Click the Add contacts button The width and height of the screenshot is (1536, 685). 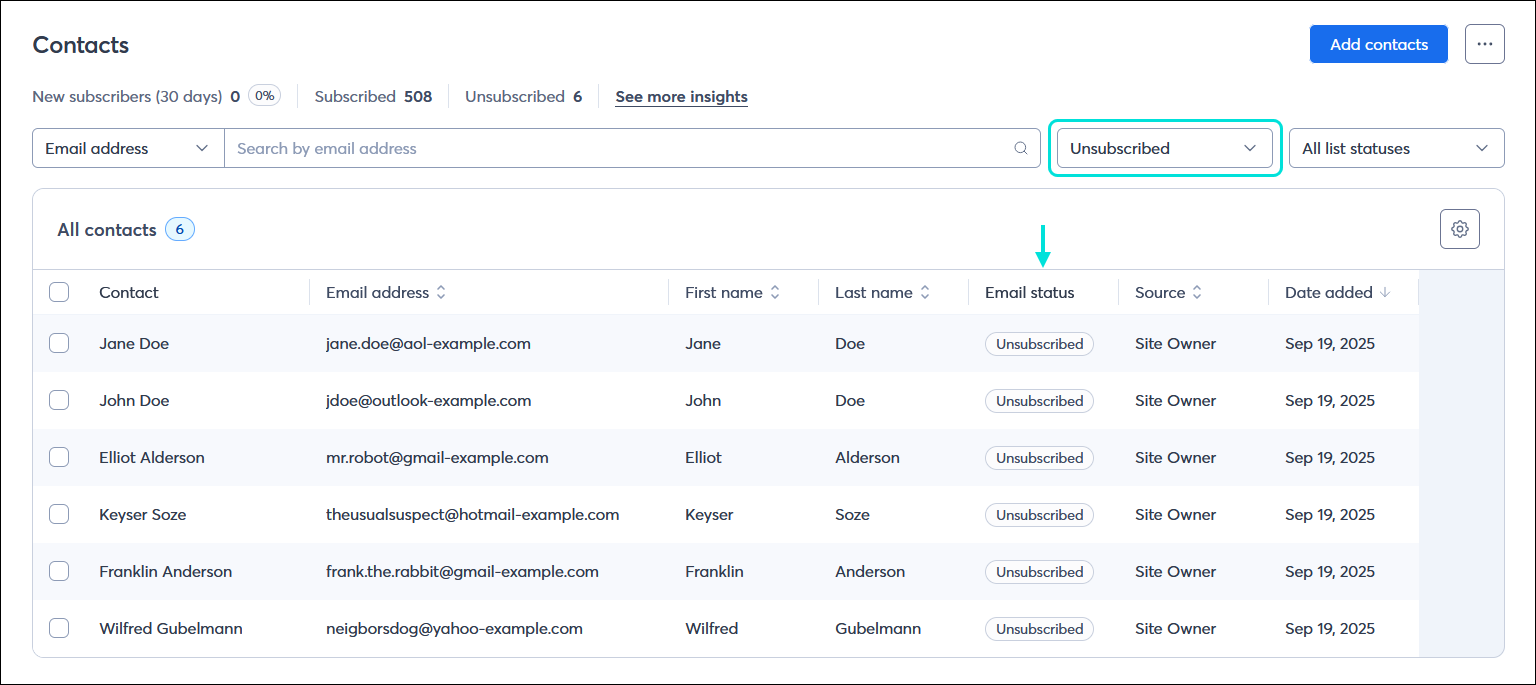pyautogui.click(x=1378, y=44)
